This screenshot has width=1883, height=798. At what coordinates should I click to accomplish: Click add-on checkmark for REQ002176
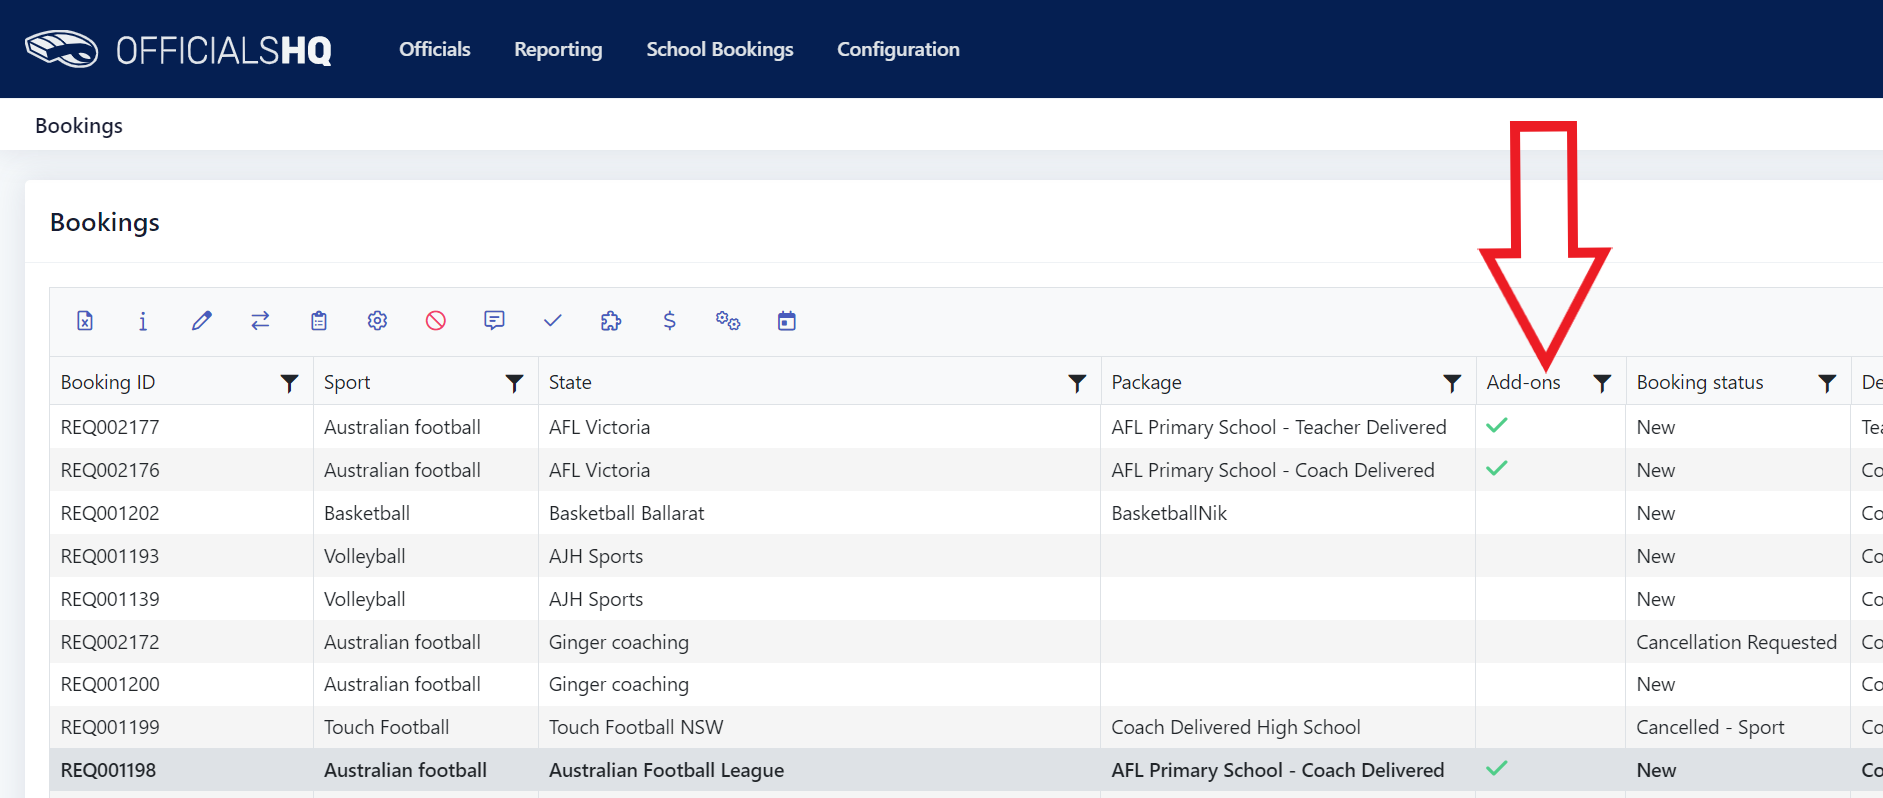coord(1497,468)
